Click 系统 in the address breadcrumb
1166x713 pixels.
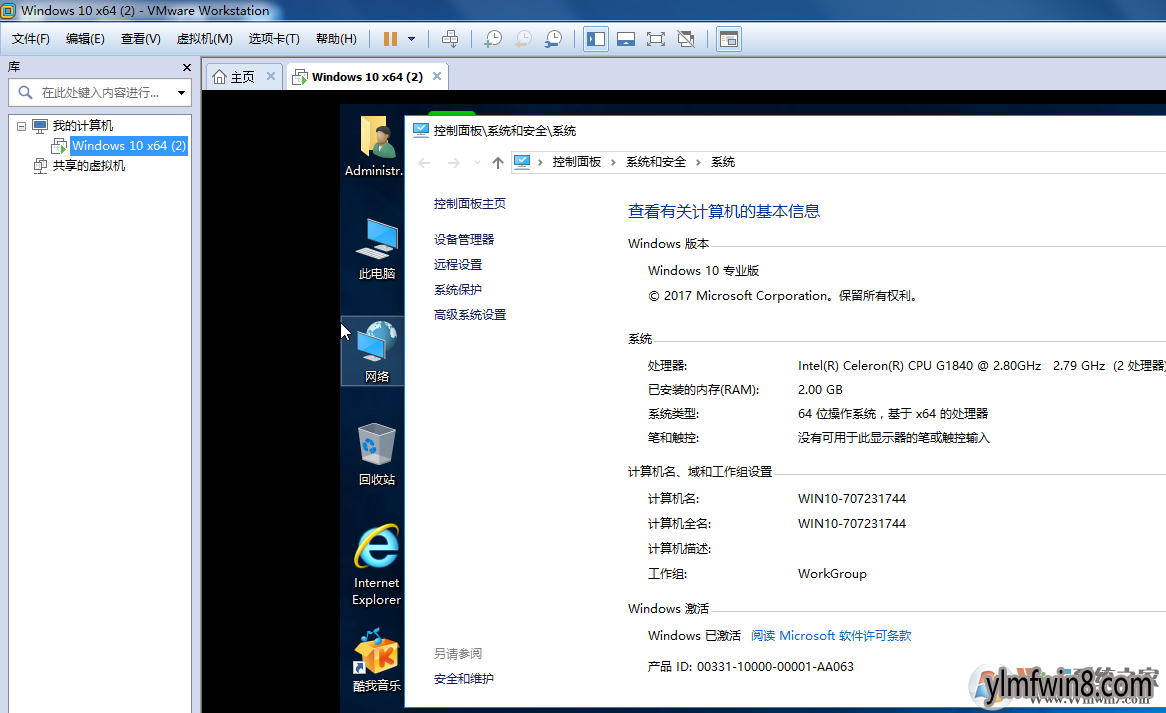coord(723,162)
